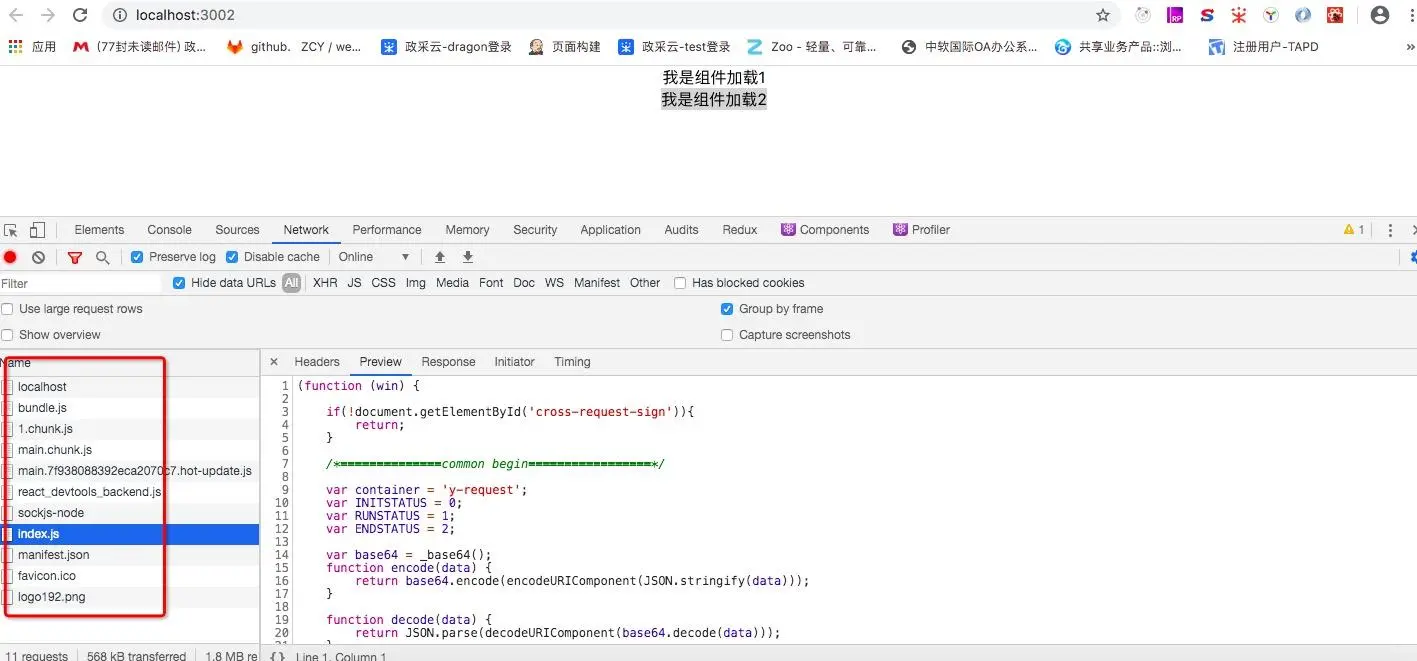The height and width of the screenshot is (661, 1417).
Task: Toggle the red filter funnel icon
Action: [x=74, y=257]
